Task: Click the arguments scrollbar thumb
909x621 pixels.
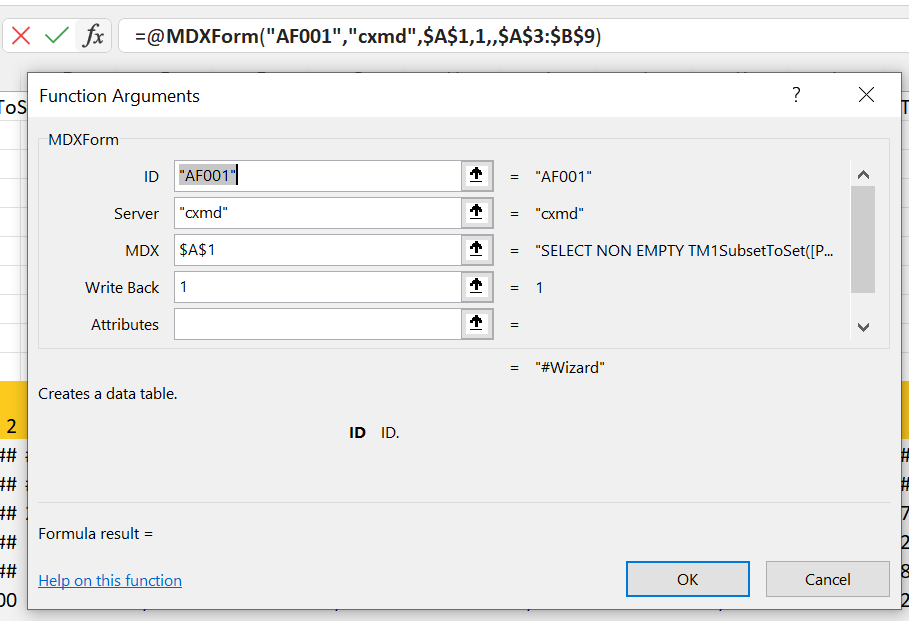Action: tap(863, 240)
